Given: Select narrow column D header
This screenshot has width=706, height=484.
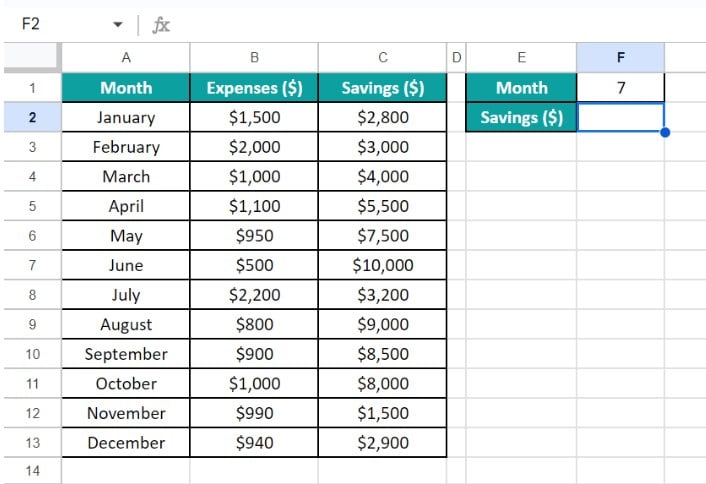Looking at the screenshot, I should pos(457,58).
